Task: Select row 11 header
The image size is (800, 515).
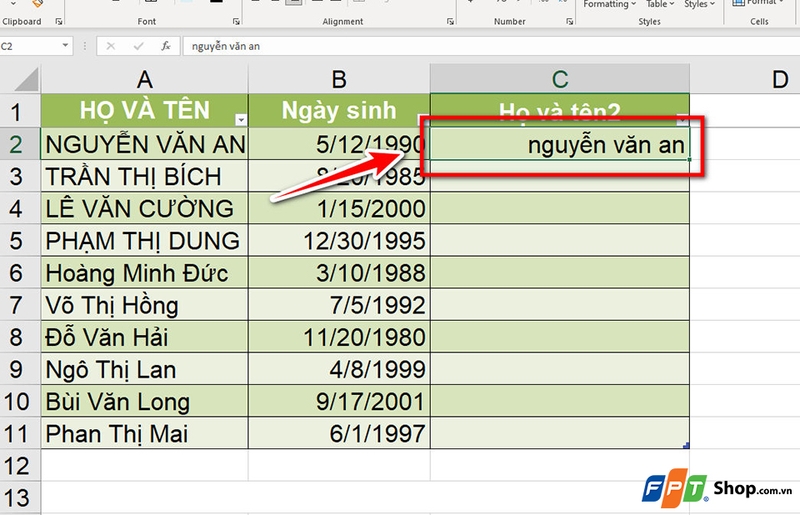Action: [20, 433]
